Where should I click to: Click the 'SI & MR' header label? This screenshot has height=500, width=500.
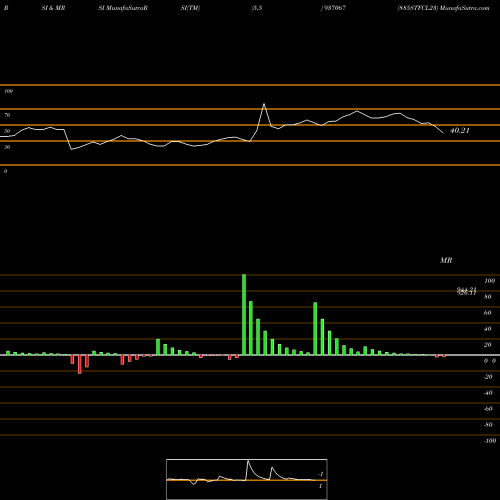pyautogui.click(x=53, y=8)
